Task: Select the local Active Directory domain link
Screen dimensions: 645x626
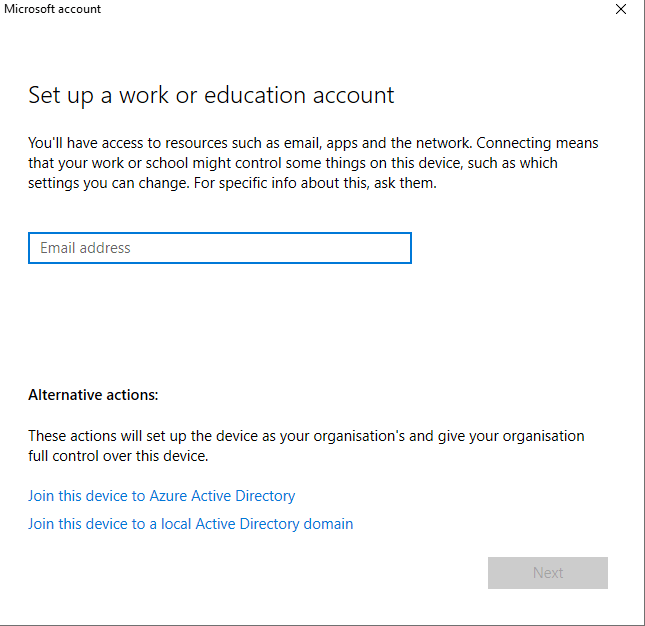Action: point(190,524)
